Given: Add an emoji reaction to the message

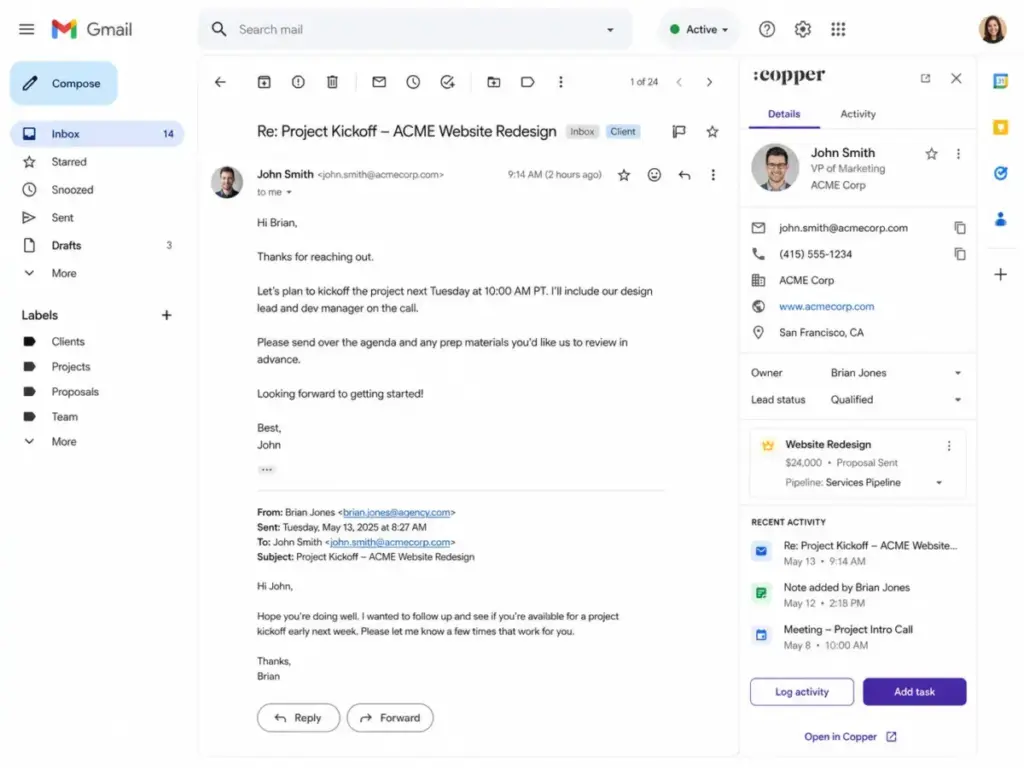Looking at the screenshot, I should click(x=654, y=175).
